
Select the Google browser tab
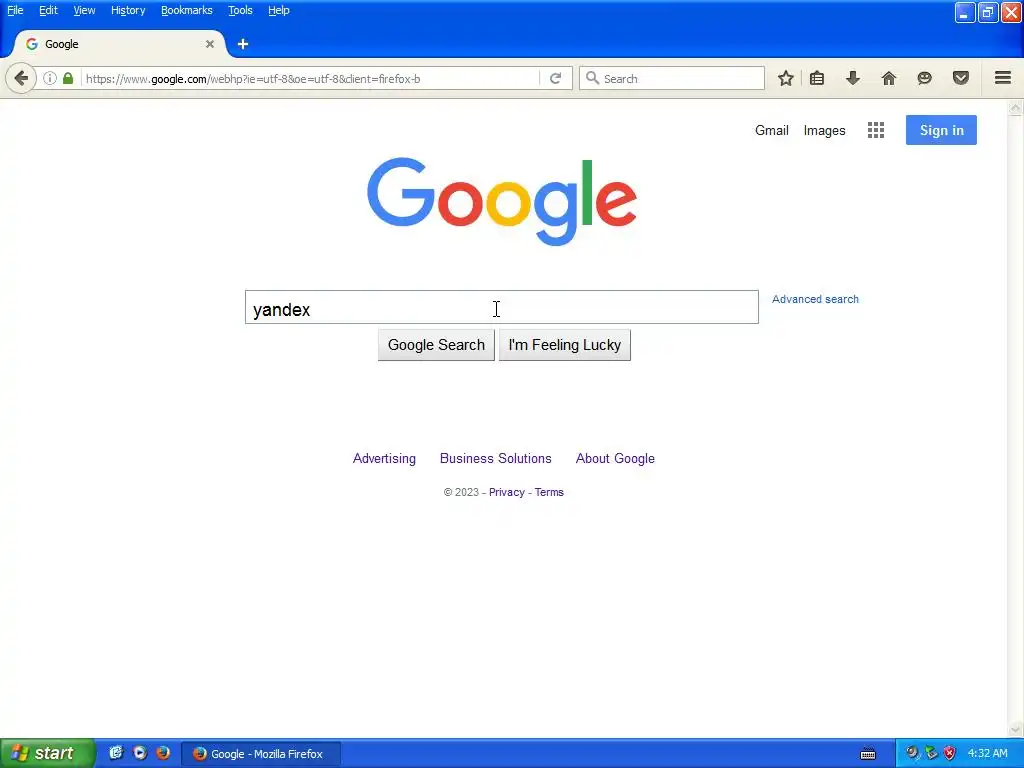(x=118, y=44)
